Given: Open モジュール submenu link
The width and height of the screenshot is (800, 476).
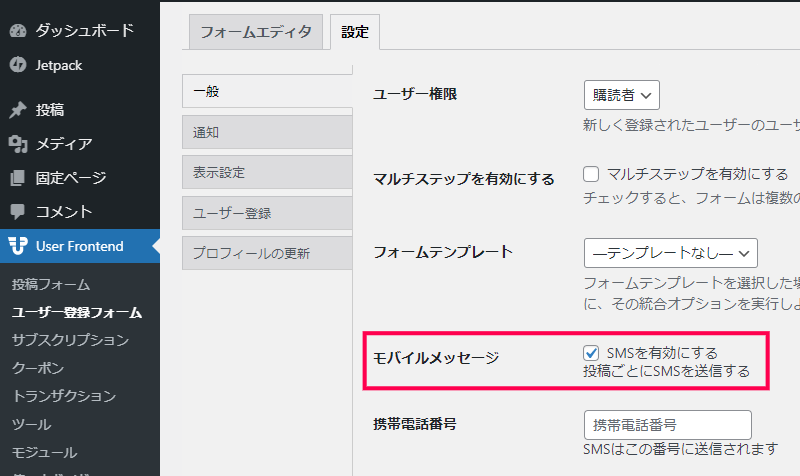Looking at the screenshot, I should coord(45,452).
